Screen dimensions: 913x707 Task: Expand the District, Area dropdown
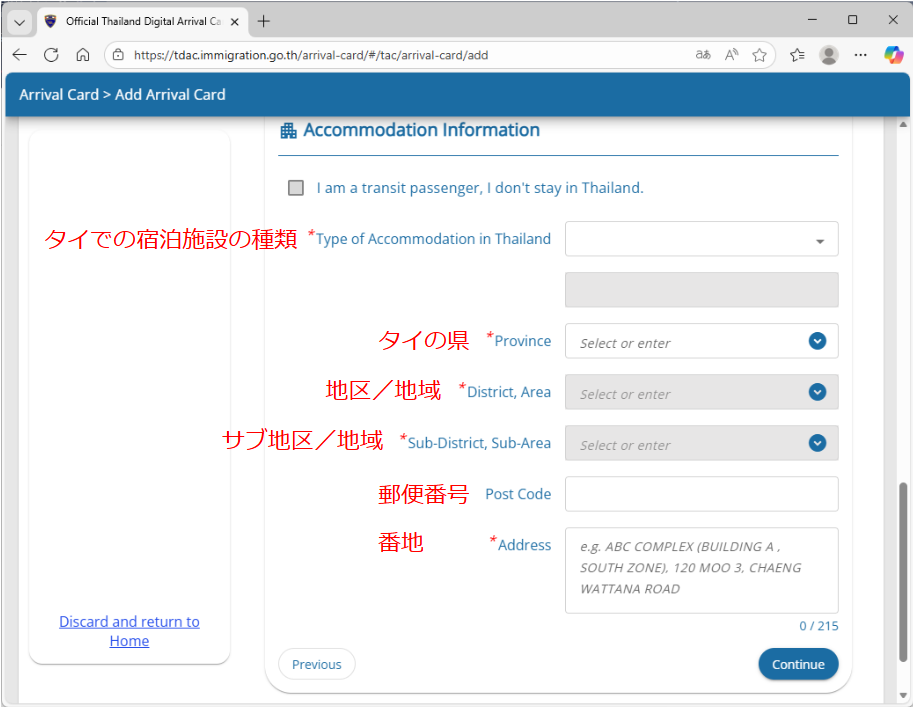point(817,392)
